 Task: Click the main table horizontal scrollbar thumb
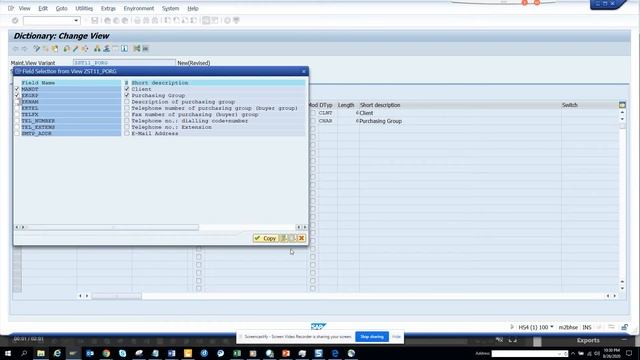117,296
